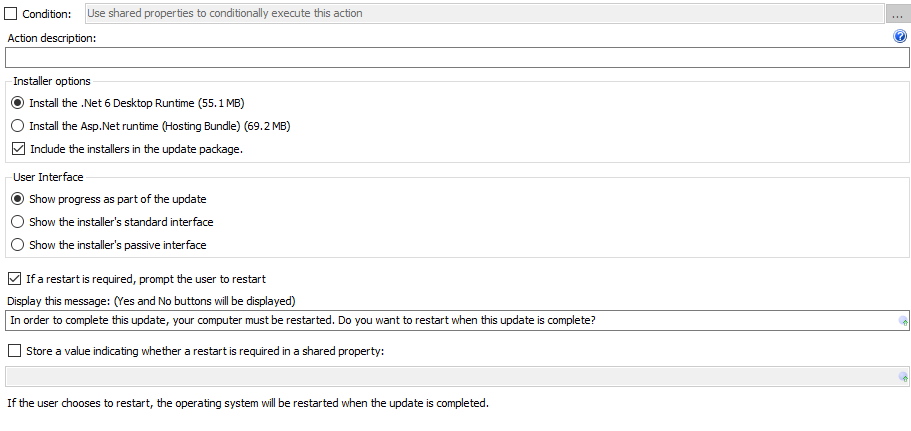
Task: Choose Show progress as part of the update
Action: tap(18, 199)
